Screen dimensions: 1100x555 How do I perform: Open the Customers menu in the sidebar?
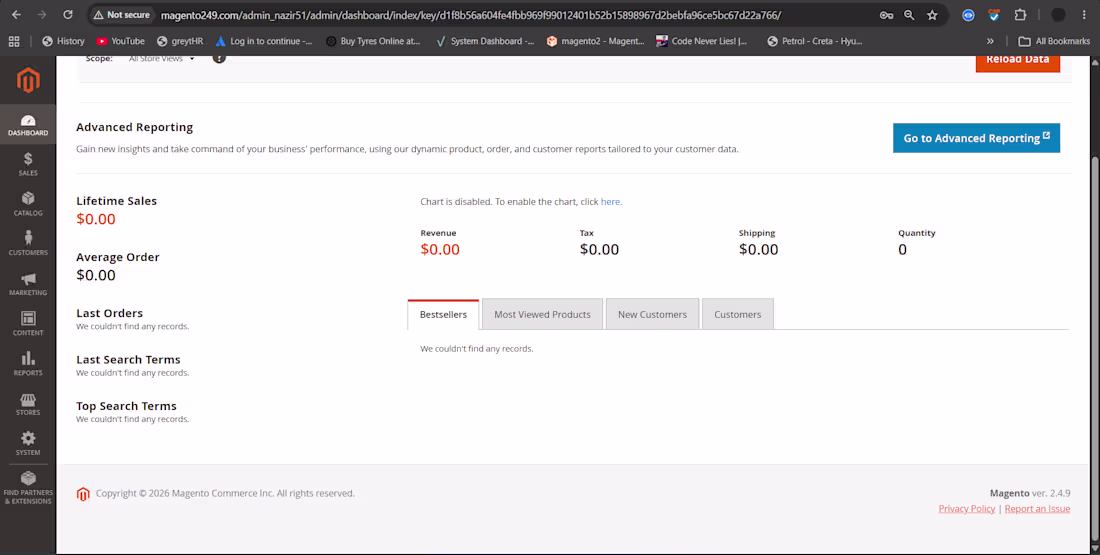coord(28,244)
